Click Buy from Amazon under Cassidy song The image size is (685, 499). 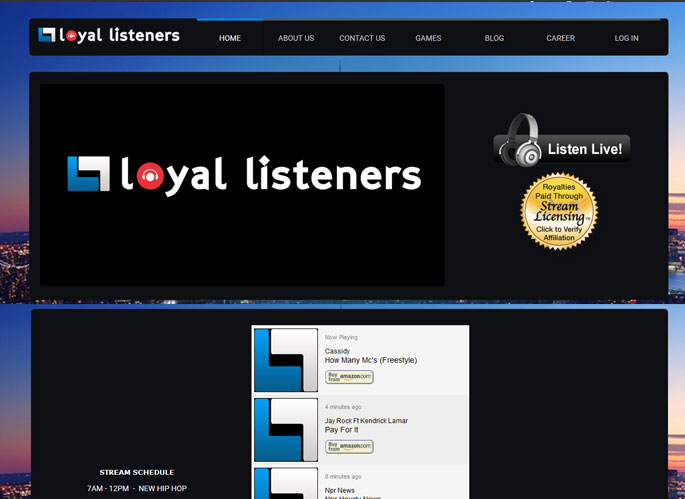[x=349, y=377]
